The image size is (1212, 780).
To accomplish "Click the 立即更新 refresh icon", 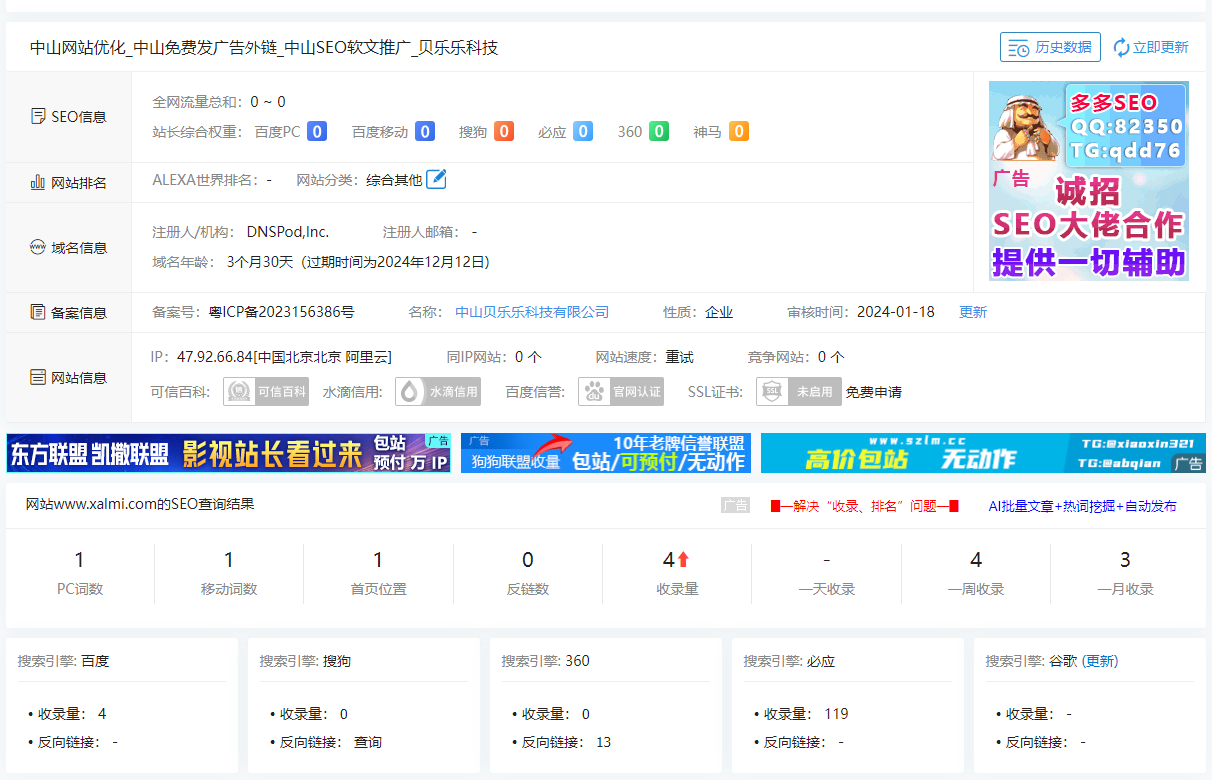I will click(1121, 47).
